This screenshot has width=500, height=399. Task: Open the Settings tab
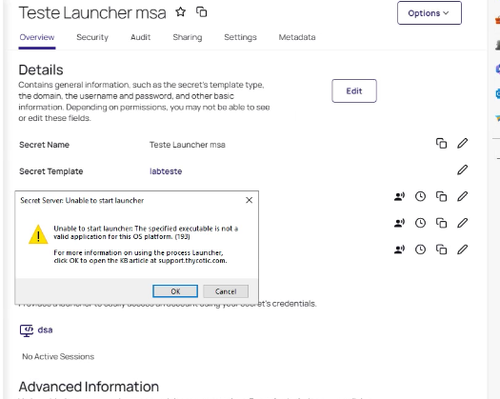coord(240,37)
